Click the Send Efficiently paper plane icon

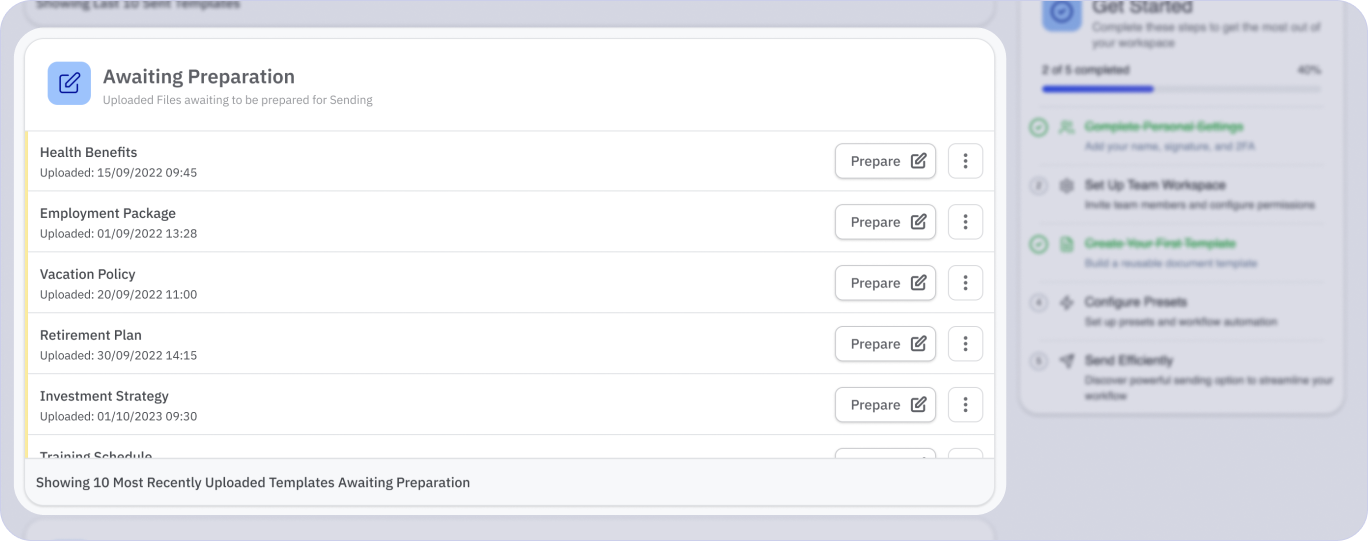[1067, 360]
